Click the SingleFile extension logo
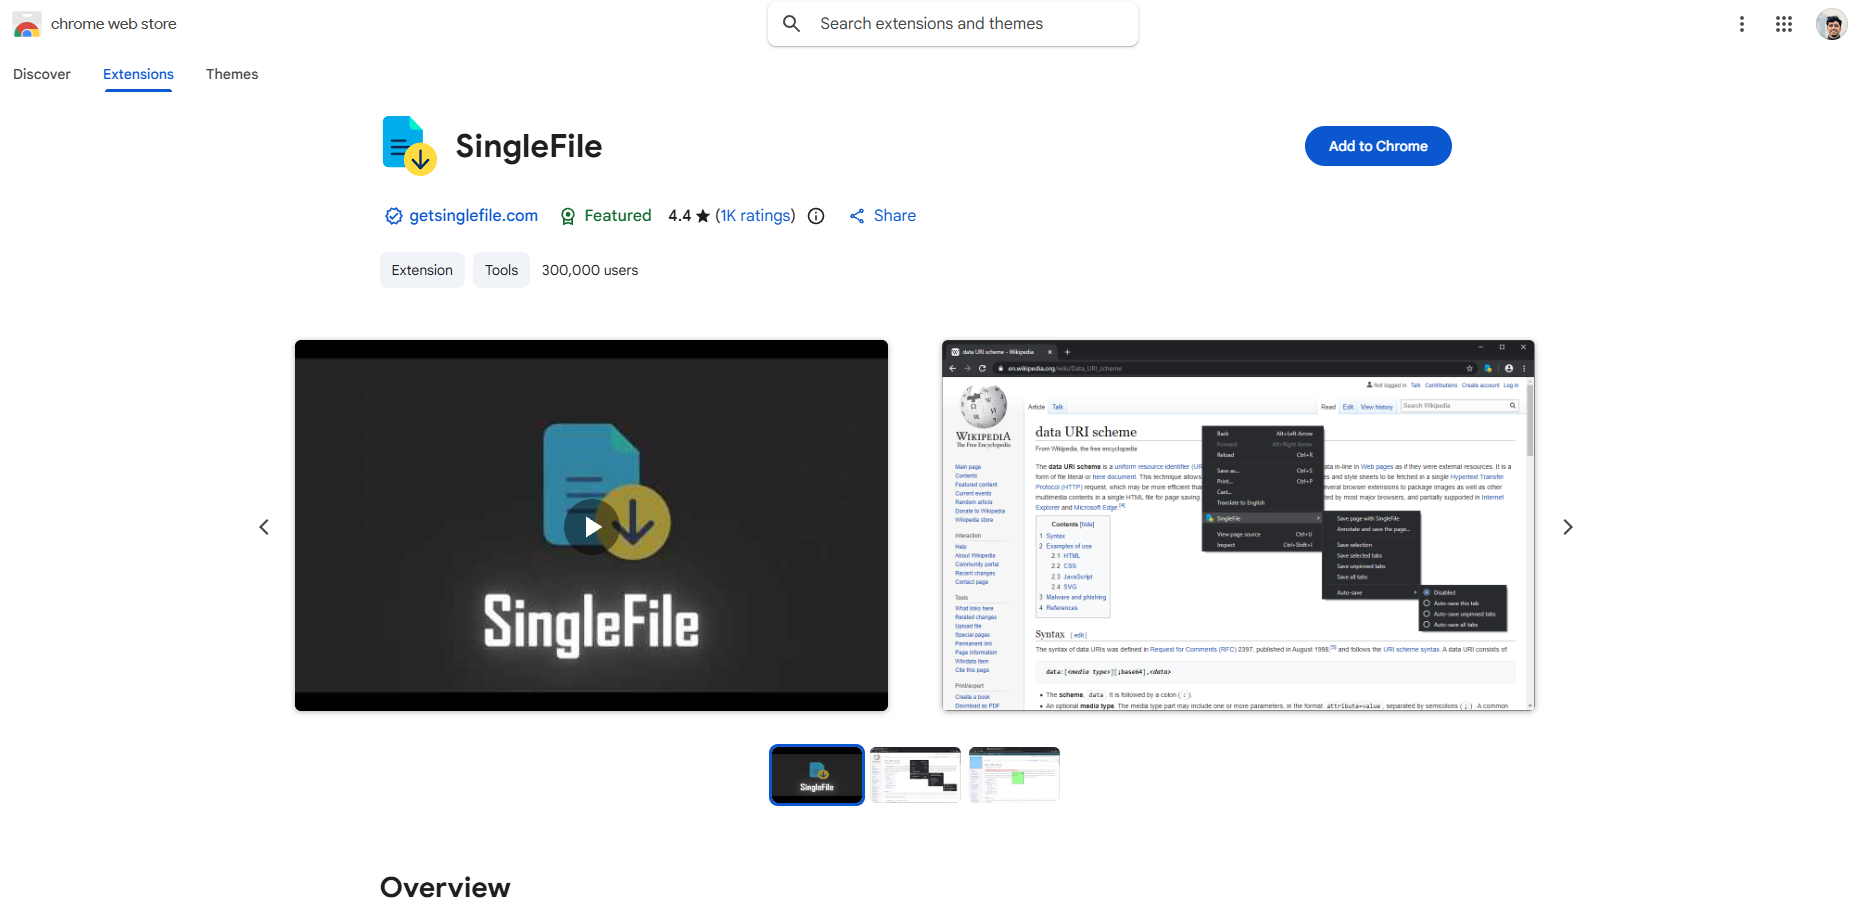 (408, 144)
